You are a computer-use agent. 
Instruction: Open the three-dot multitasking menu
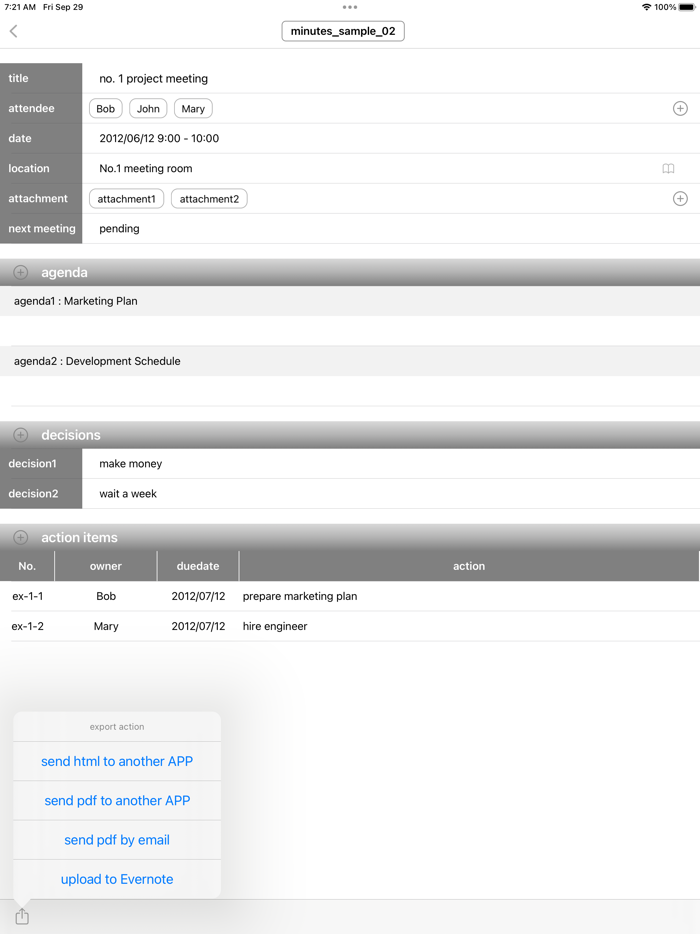[x=350, y=7]
